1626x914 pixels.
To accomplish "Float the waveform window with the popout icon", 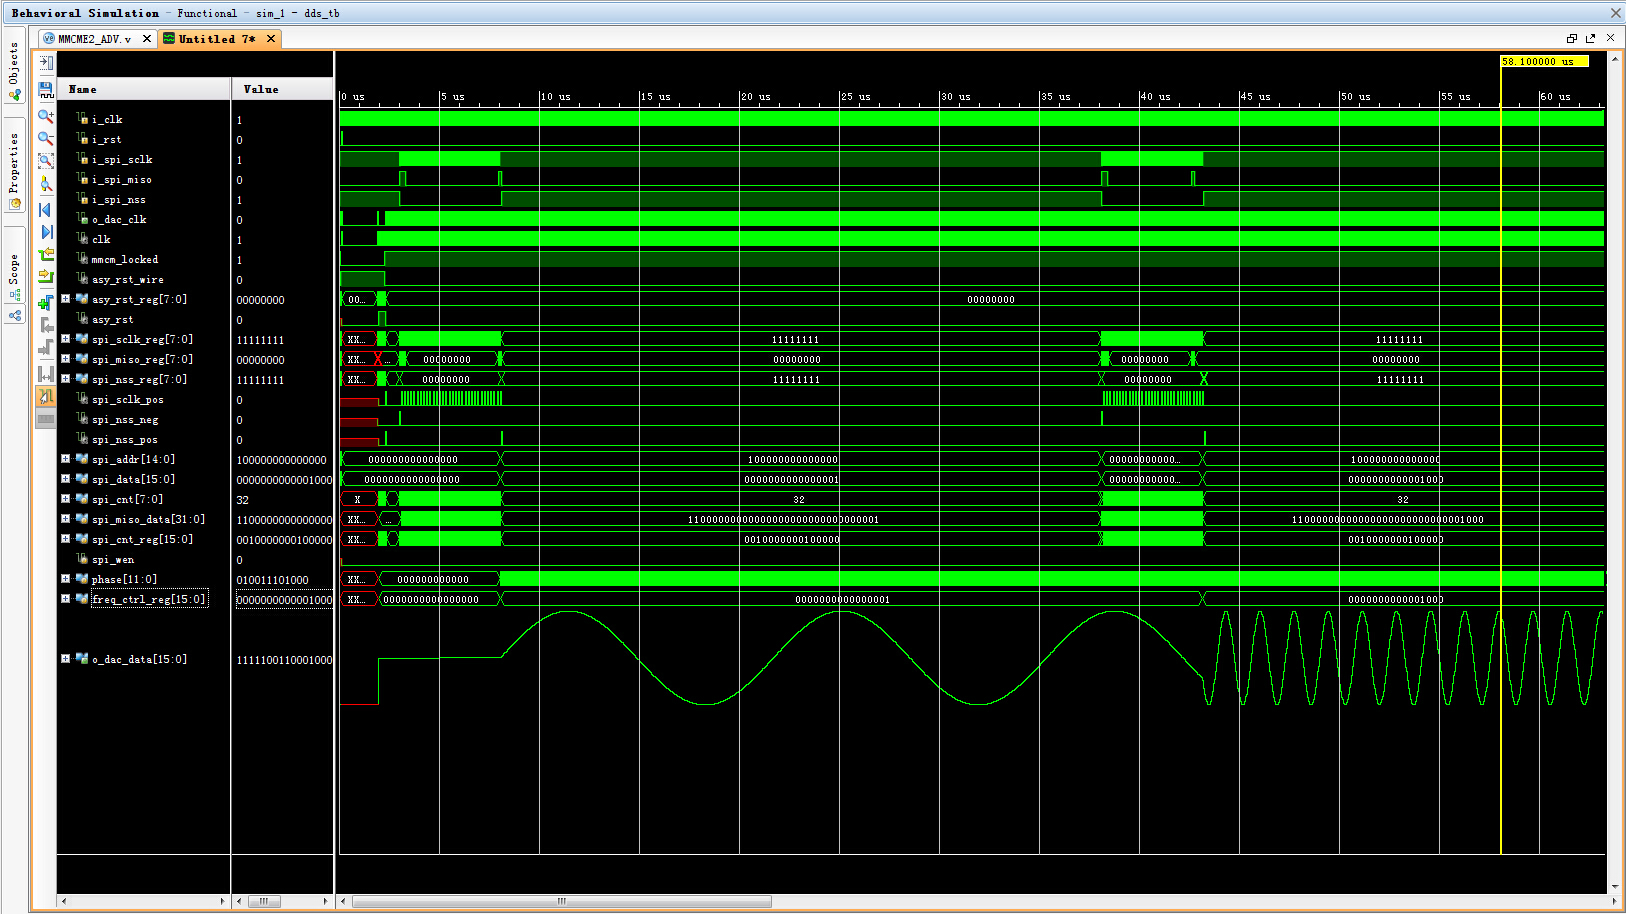I will (1590, 38).
